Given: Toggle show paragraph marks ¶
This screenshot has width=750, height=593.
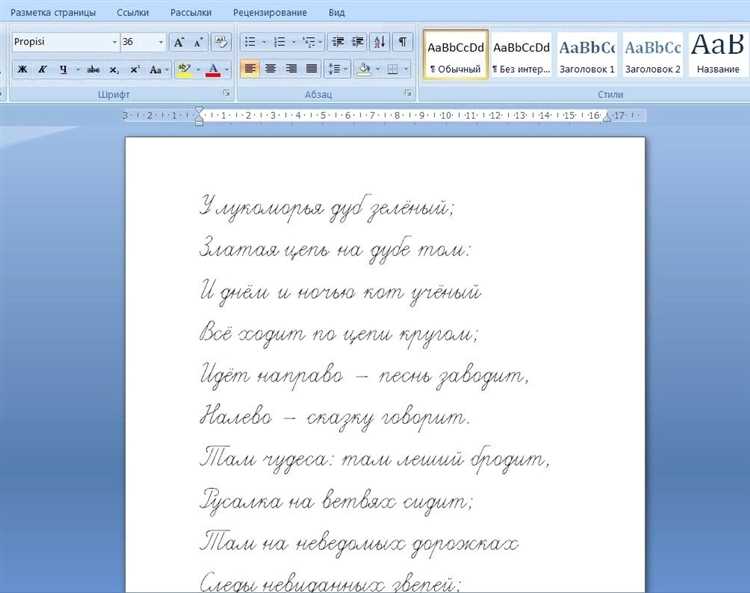Looking at the screenshot, I should [403, 43].
